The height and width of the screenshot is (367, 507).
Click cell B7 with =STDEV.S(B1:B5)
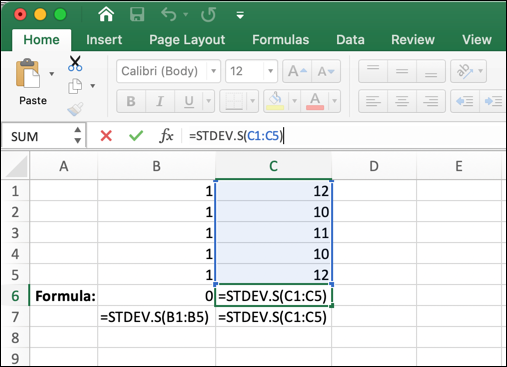156,317
